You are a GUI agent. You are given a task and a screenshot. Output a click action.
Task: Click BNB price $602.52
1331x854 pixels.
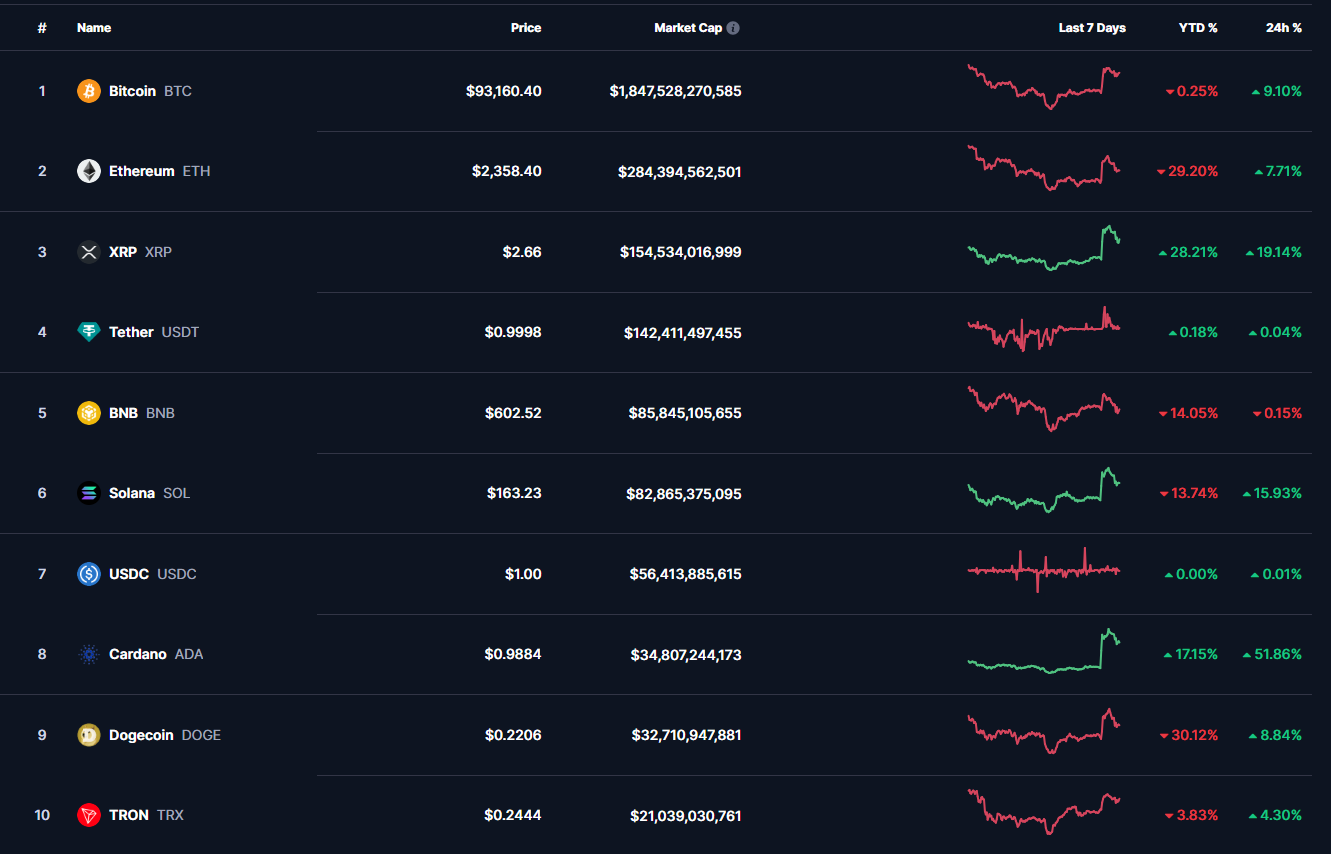click(x=514, y=413)
